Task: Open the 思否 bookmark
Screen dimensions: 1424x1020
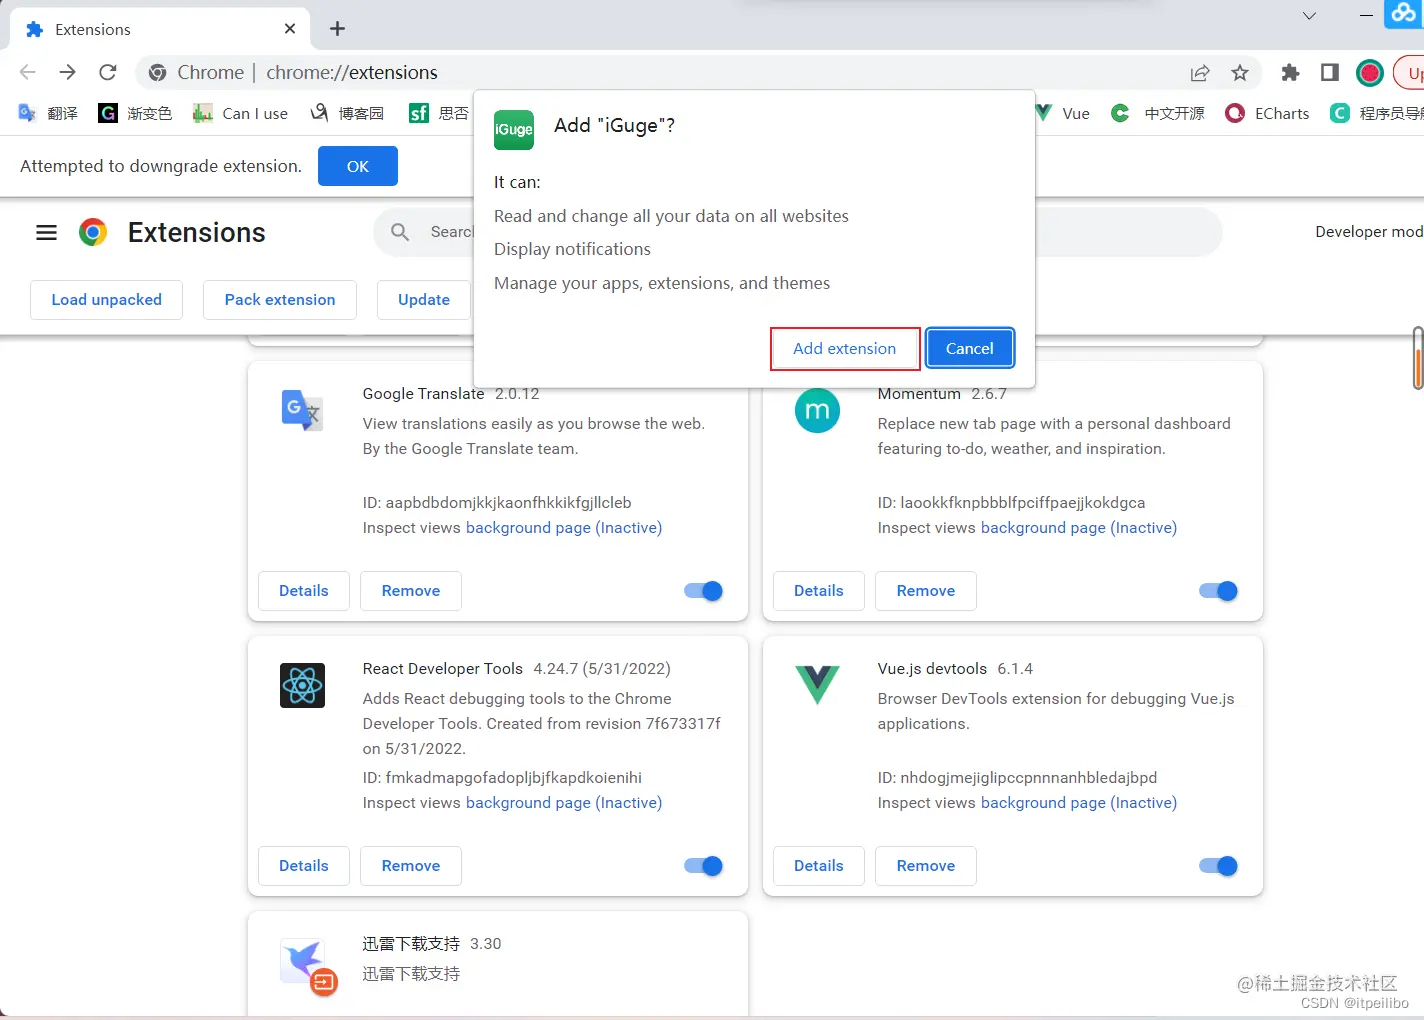Action: tap(439, 113)
